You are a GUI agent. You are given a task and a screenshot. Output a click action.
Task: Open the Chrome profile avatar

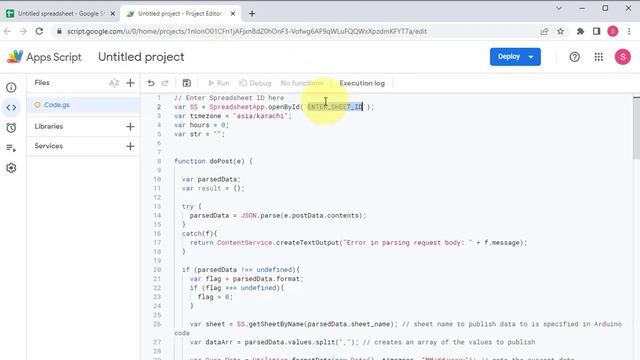point(613,31)
